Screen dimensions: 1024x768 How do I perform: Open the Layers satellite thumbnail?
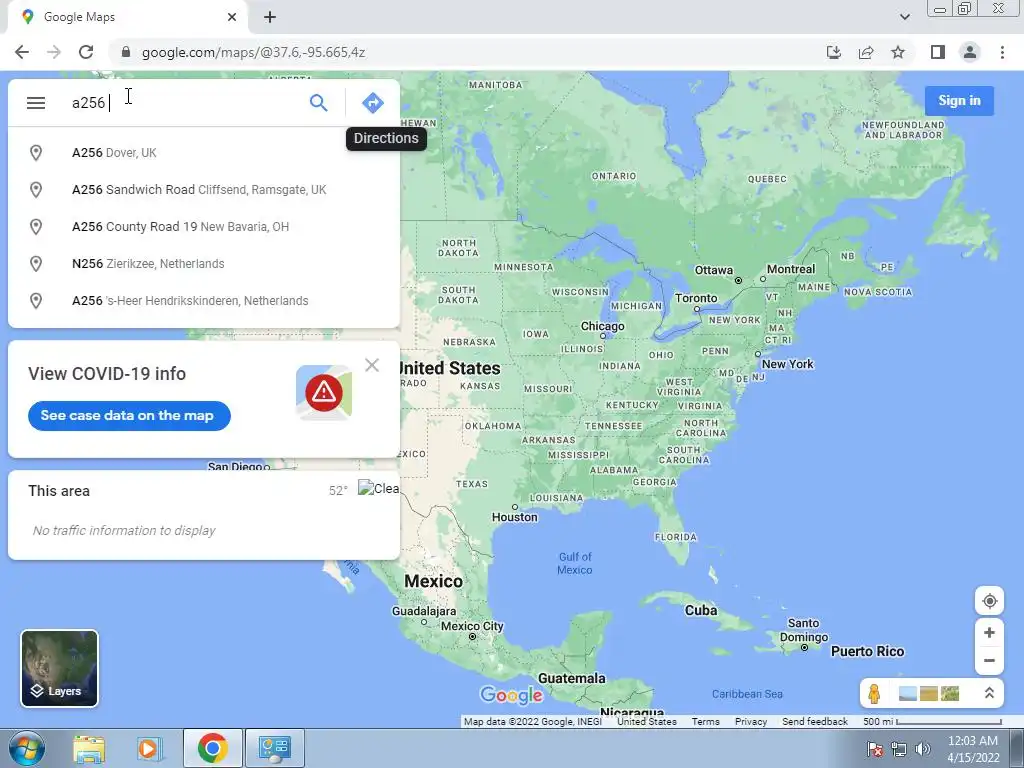pos(59,669)
